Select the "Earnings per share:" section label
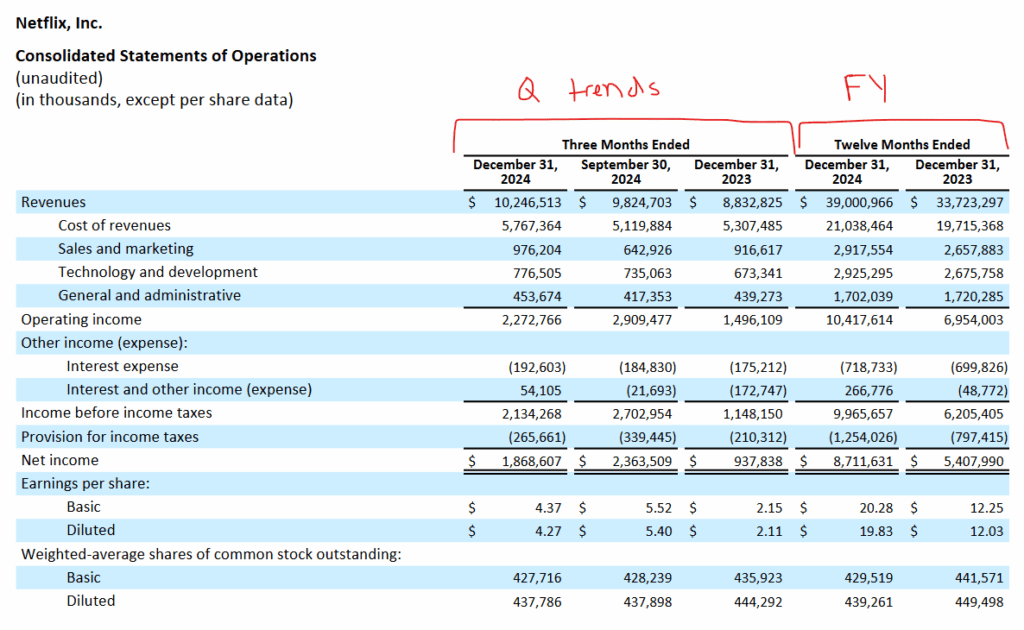Image resolution: width=1024 pixels, height=630 pixels. click(85, 484)
